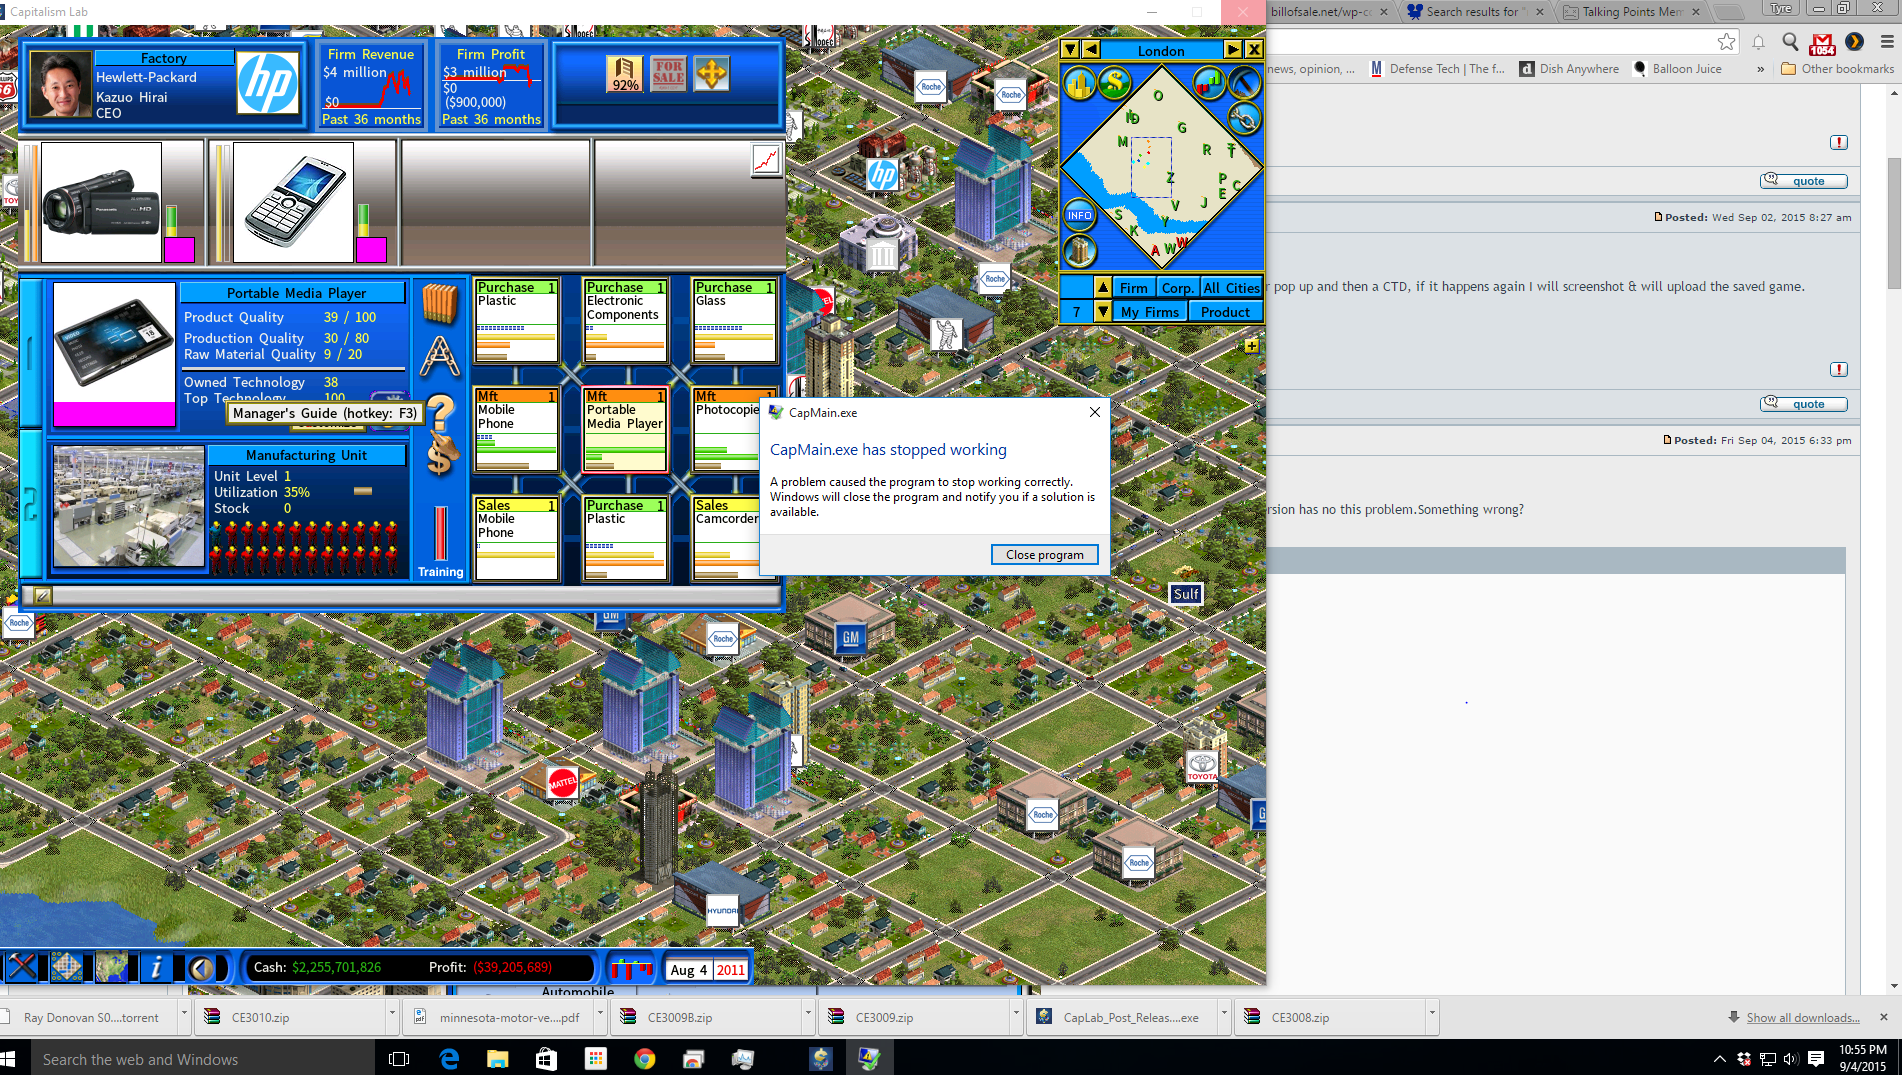Viewport: 1902px width, 1075px height.
Task: Click the first quote button in forum
Action: pyautogui.click(x=1804, y=181)
